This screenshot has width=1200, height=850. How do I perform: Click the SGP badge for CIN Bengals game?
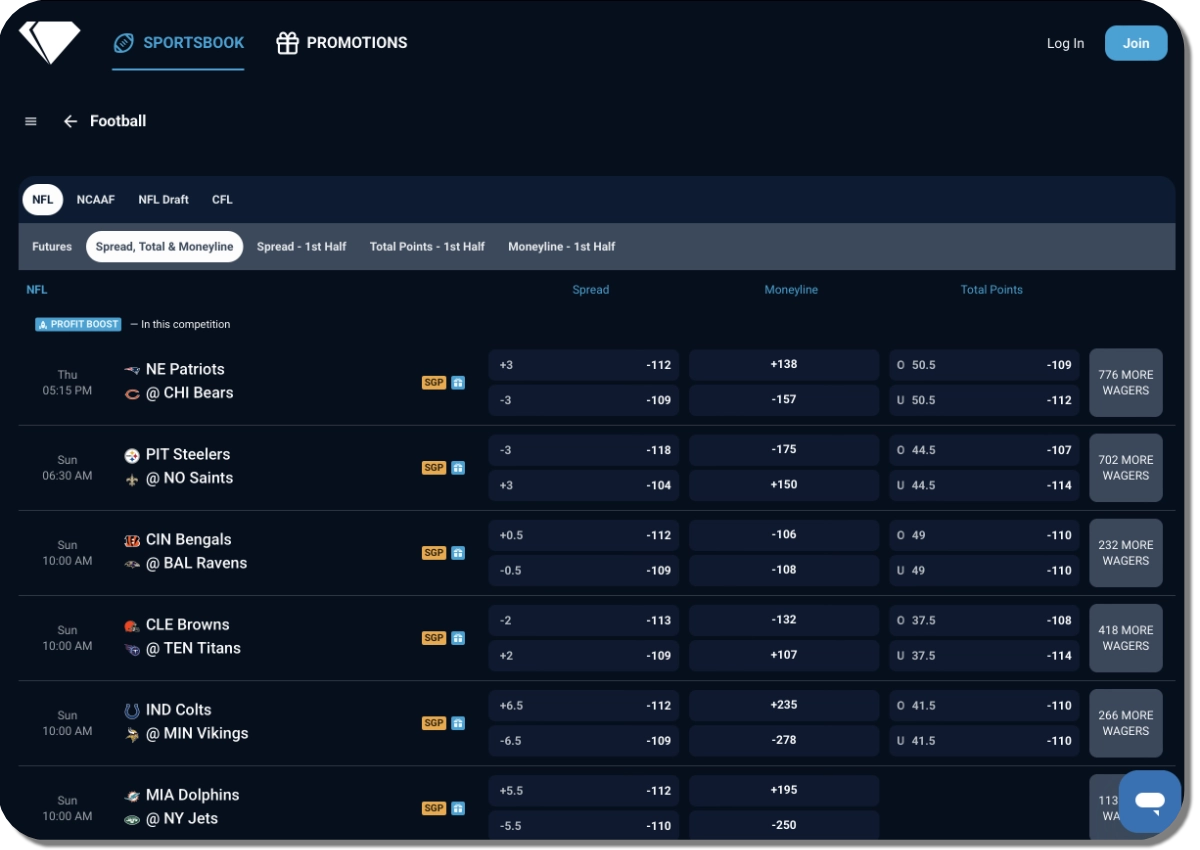click(x=434, y=552)
